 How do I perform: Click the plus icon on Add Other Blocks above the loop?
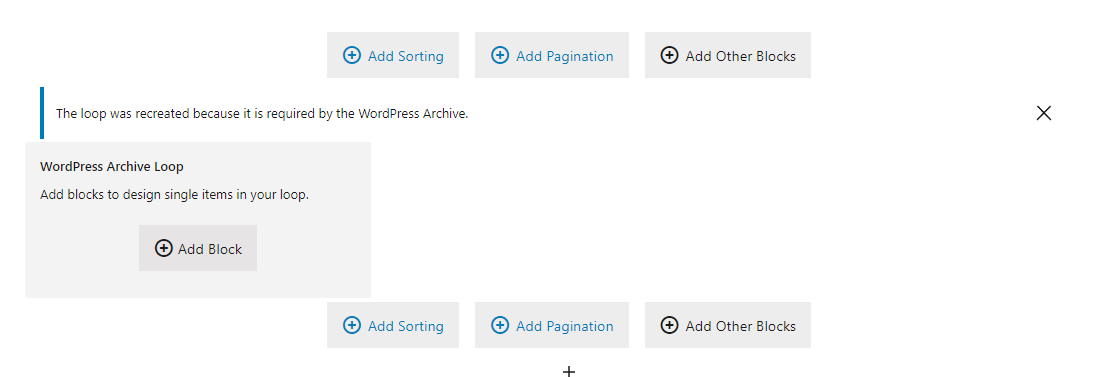point(669,55)
